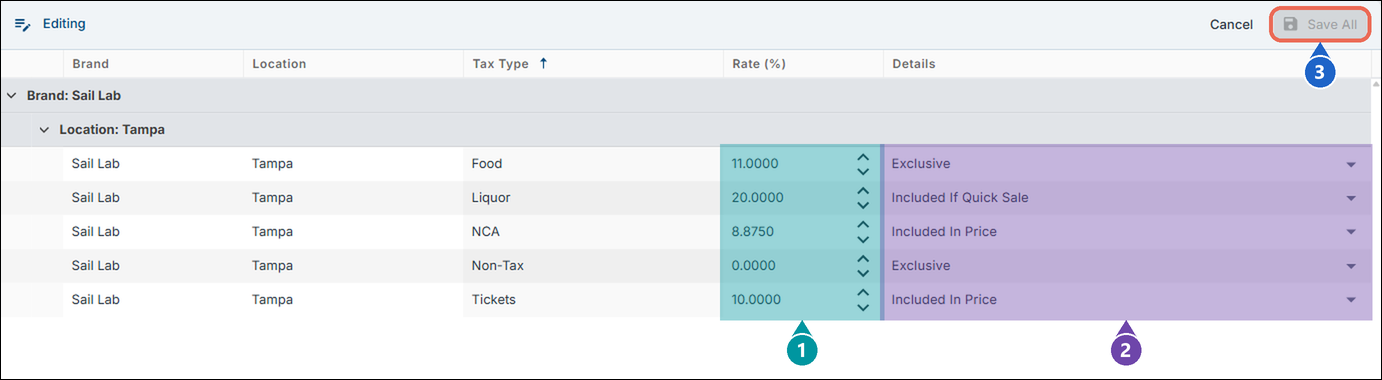Viewport: 1382px width, 380px height.
Task: Decrease the Tickets rate with down arrow
Action: click(863, 308)
